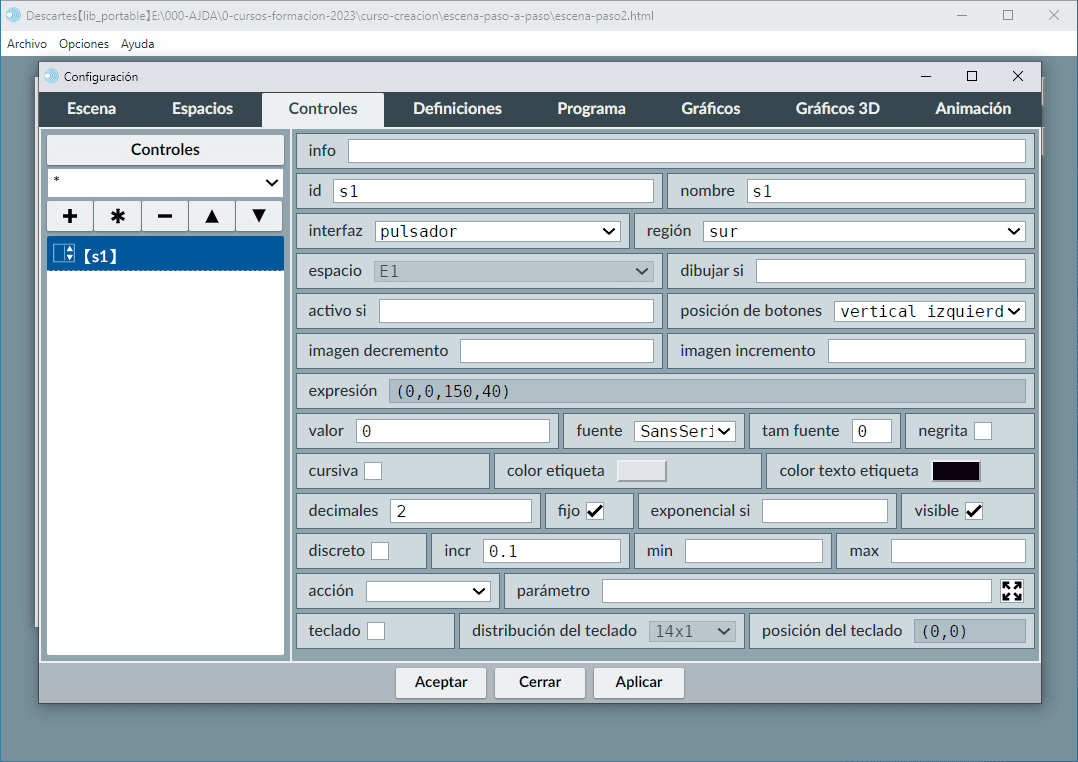1078x762 pixels.
Task: Switch to the Gráficos 3D tab
Action: 837,109
